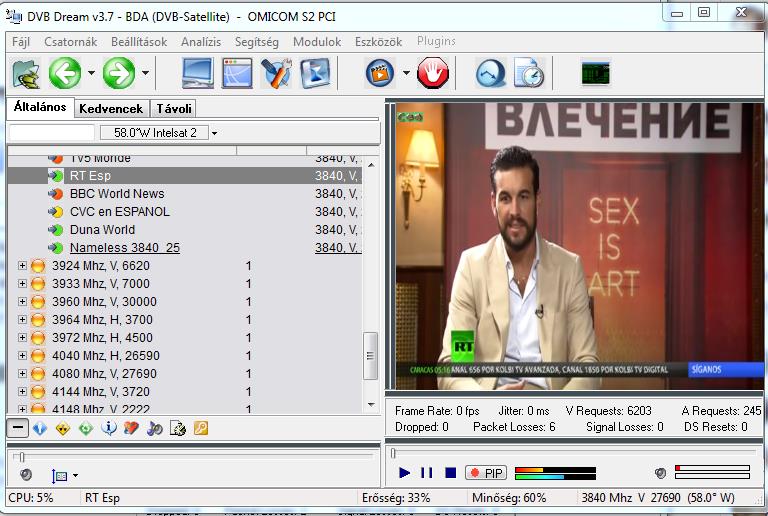Click the music note audio icon
768x516 pixels.
click(x=154, y=429)
